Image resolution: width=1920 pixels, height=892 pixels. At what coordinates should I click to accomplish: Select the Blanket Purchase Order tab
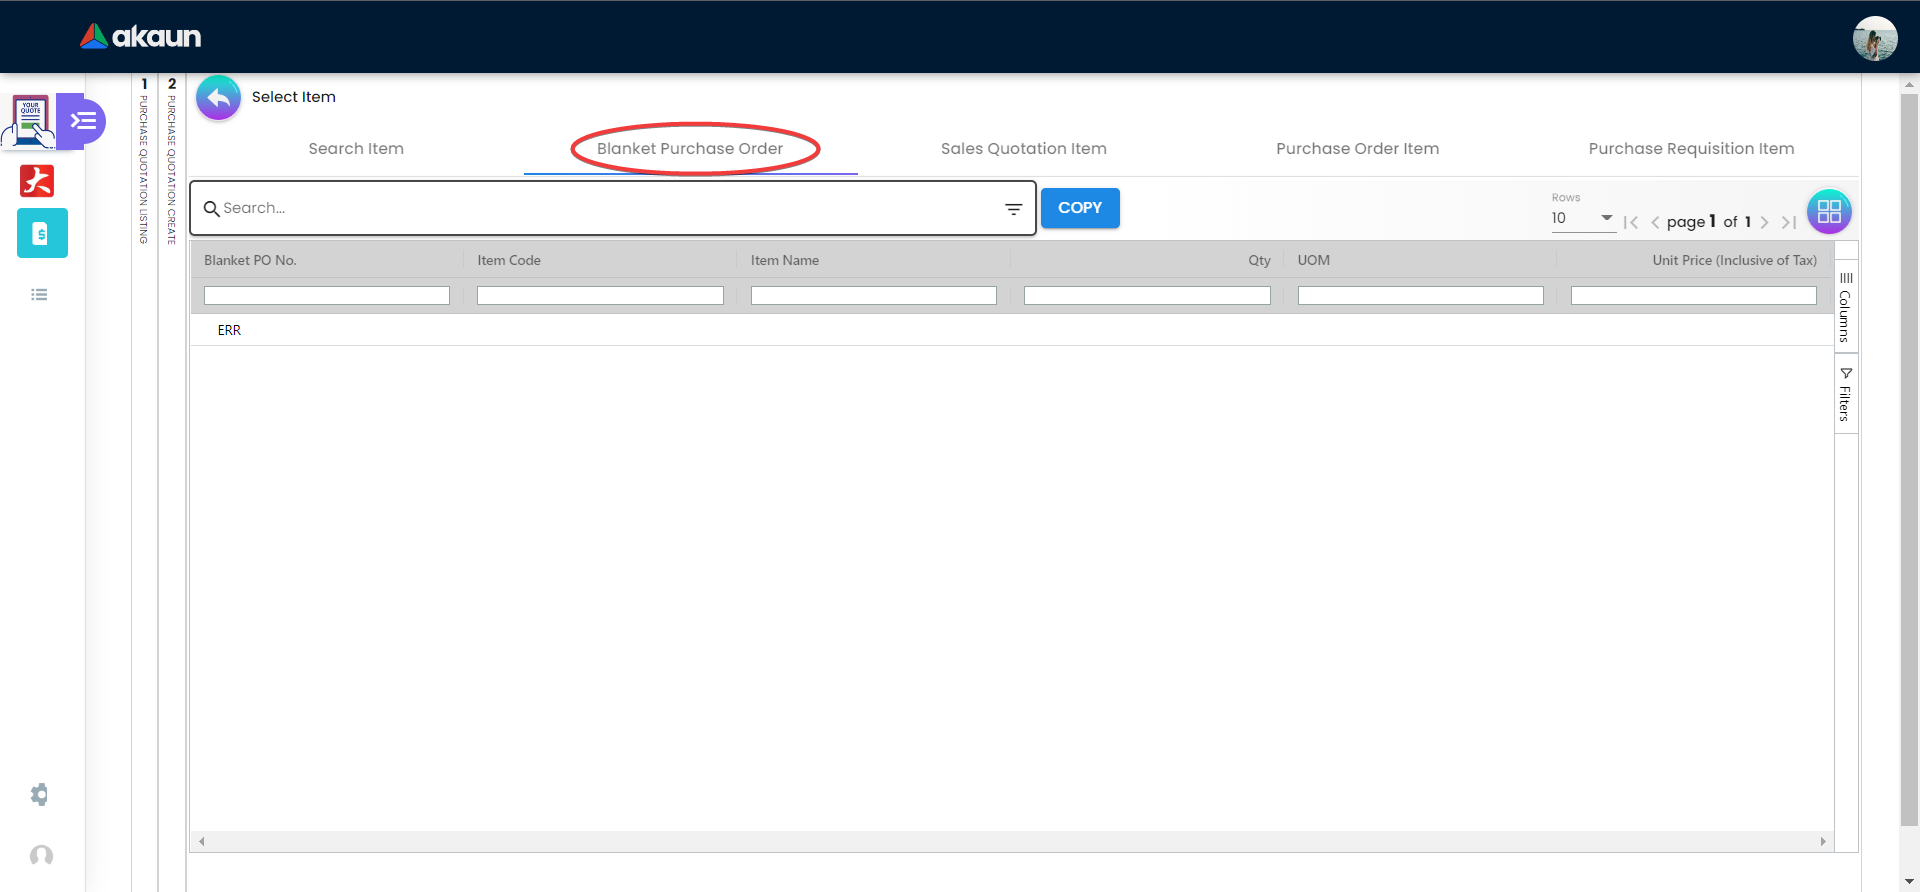pyautogui.click(x=690, y=149)
